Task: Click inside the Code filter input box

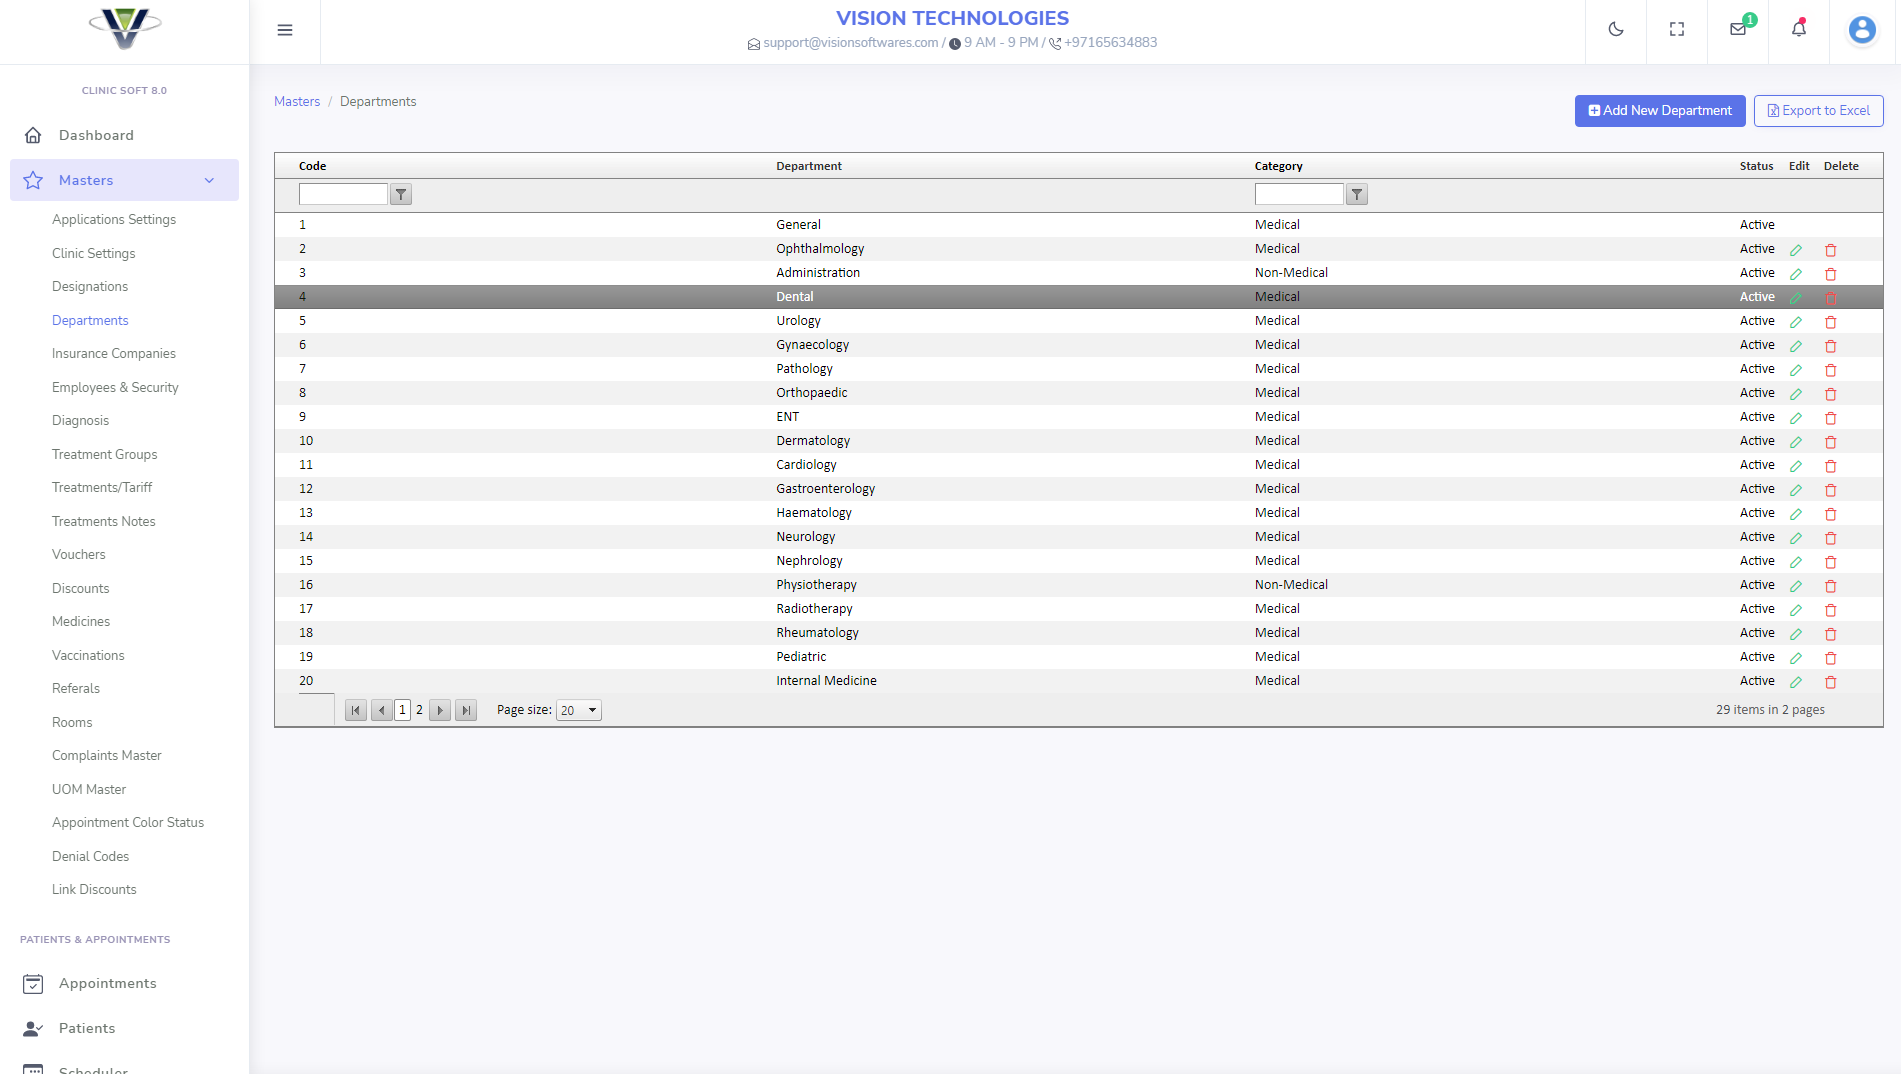Action: (342, 194)
